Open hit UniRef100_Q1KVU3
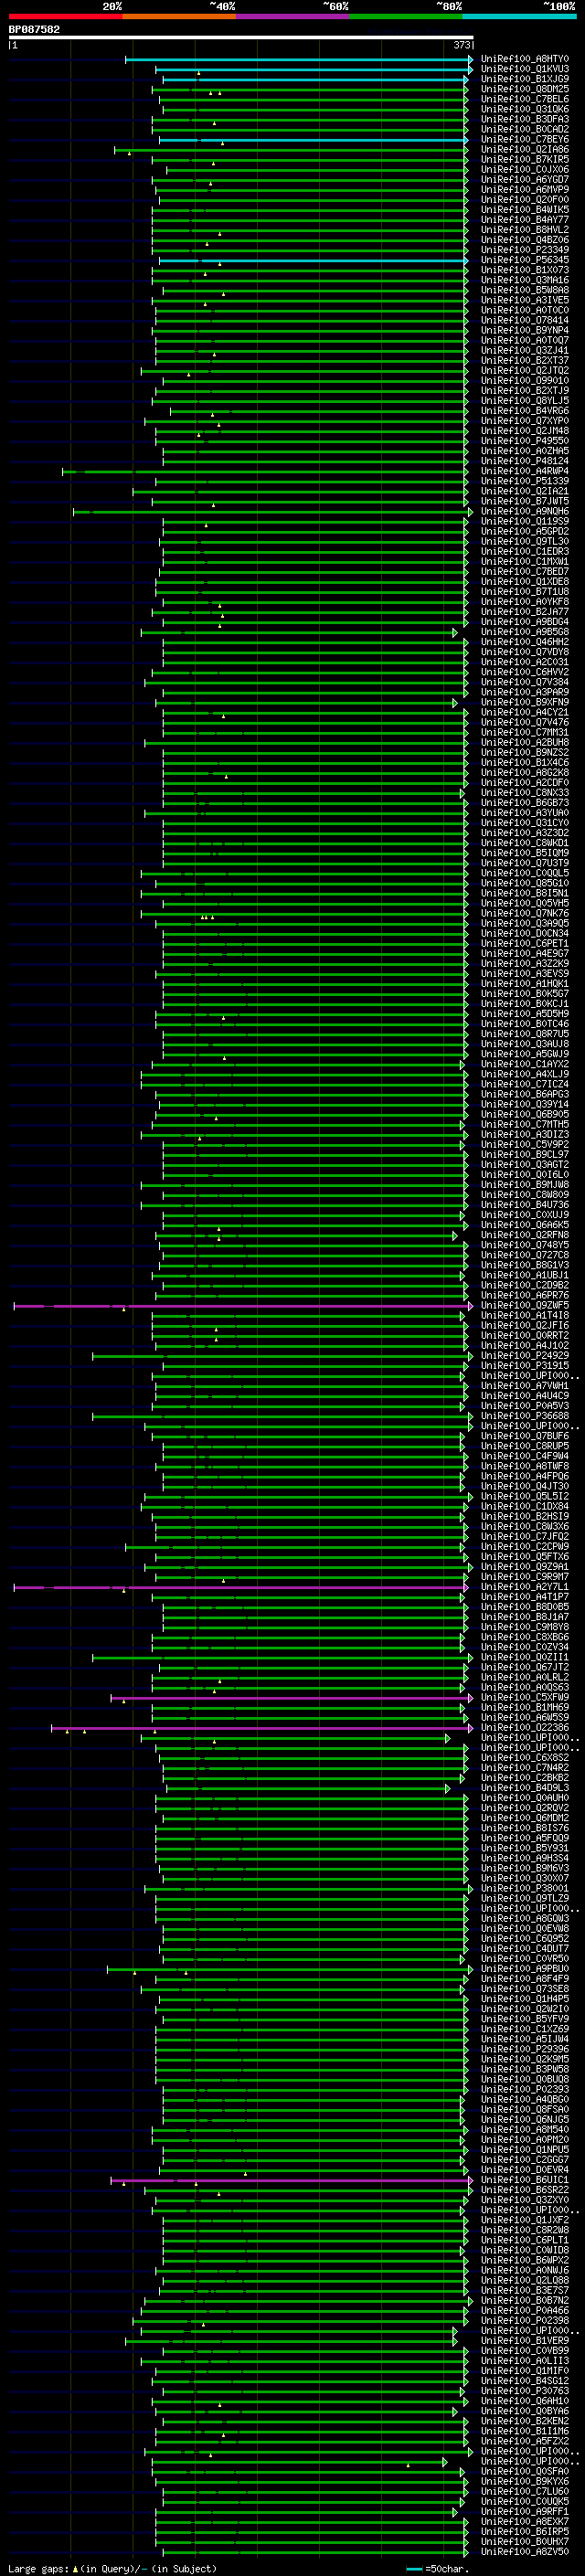The width and height of the screenshot is (585, 2576). (x=525, y=70)
